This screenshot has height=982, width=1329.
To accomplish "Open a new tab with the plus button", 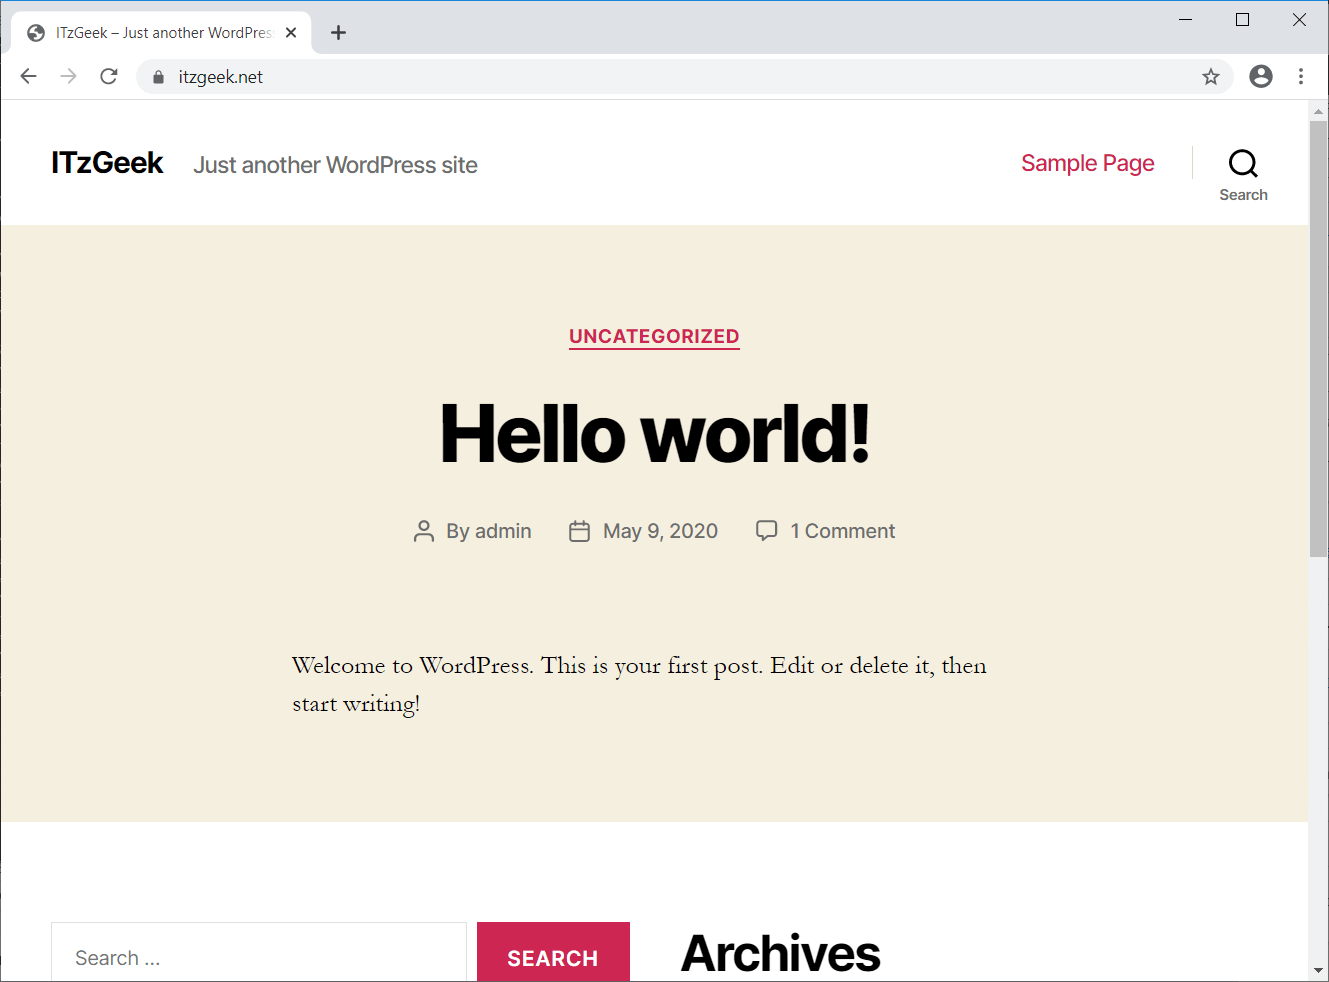I will click(x=339, y=33).
